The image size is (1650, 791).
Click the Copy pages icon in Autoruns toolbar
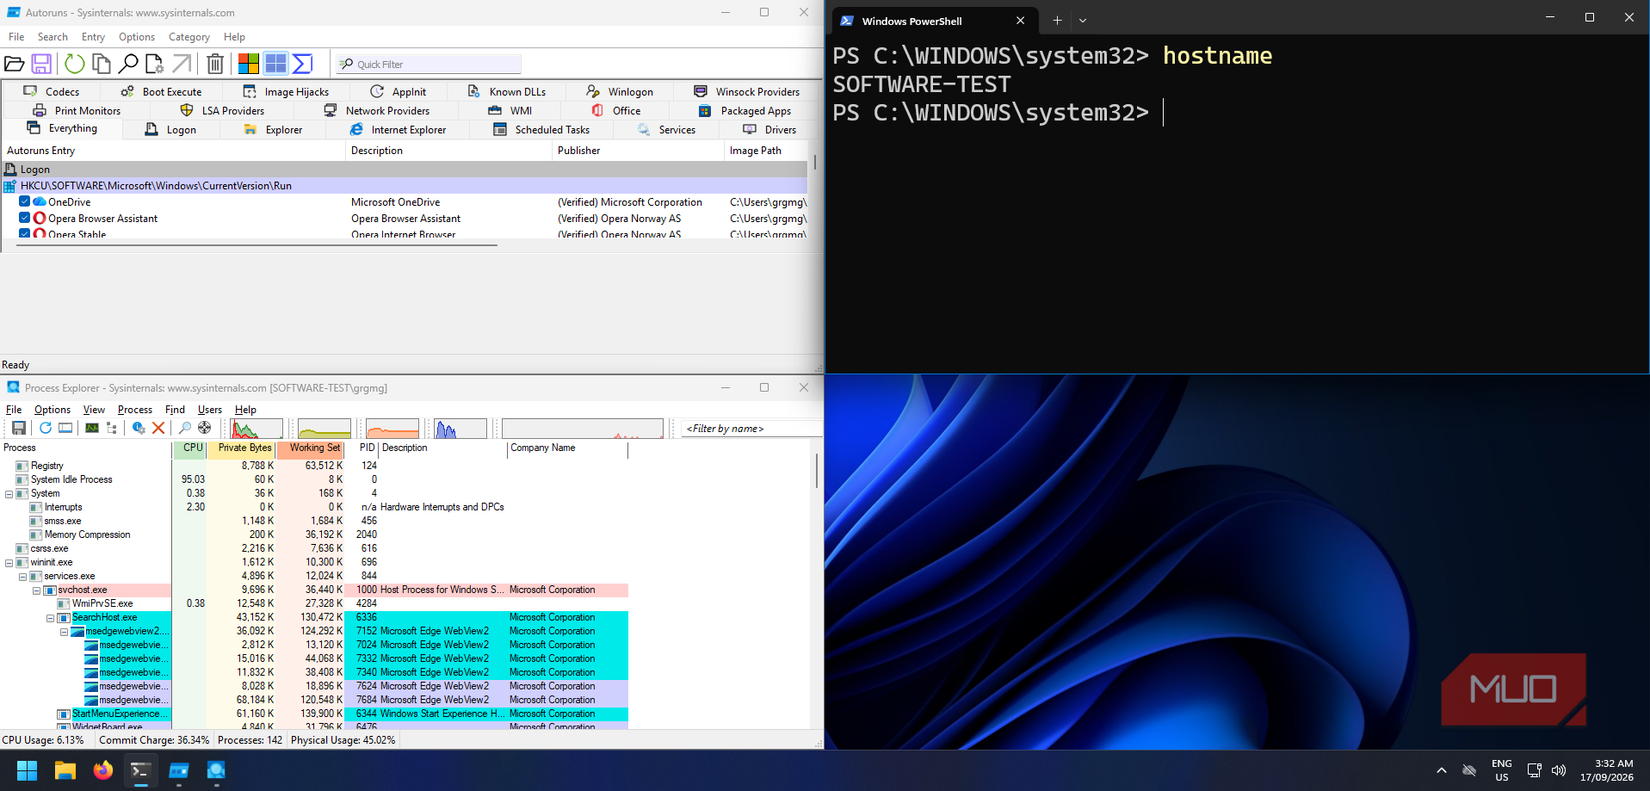coord(101,64)
